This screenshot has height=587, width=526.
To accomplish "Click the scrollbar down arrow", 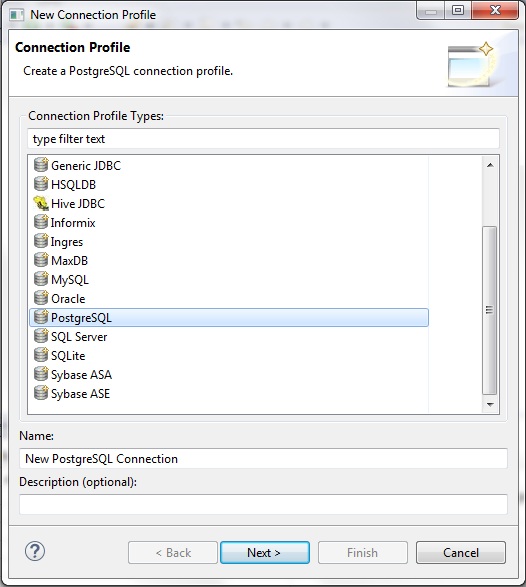I will [x=490, y=405].
